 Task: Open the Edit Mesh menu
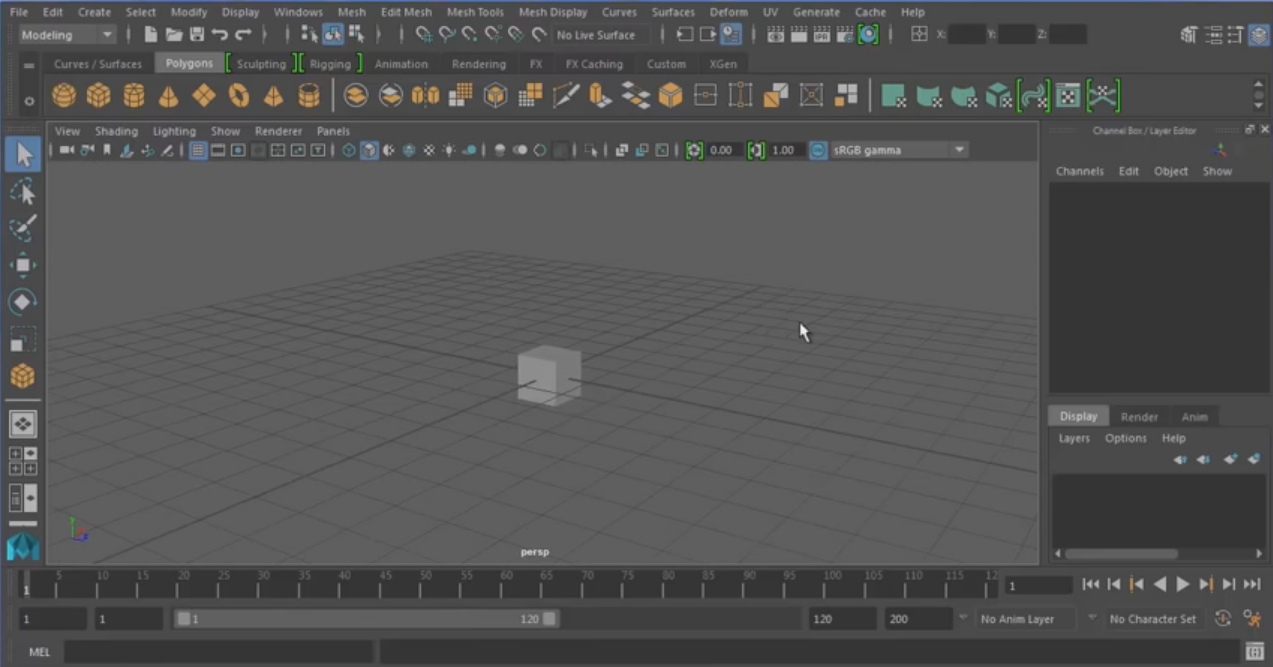[x=406, y=12]
